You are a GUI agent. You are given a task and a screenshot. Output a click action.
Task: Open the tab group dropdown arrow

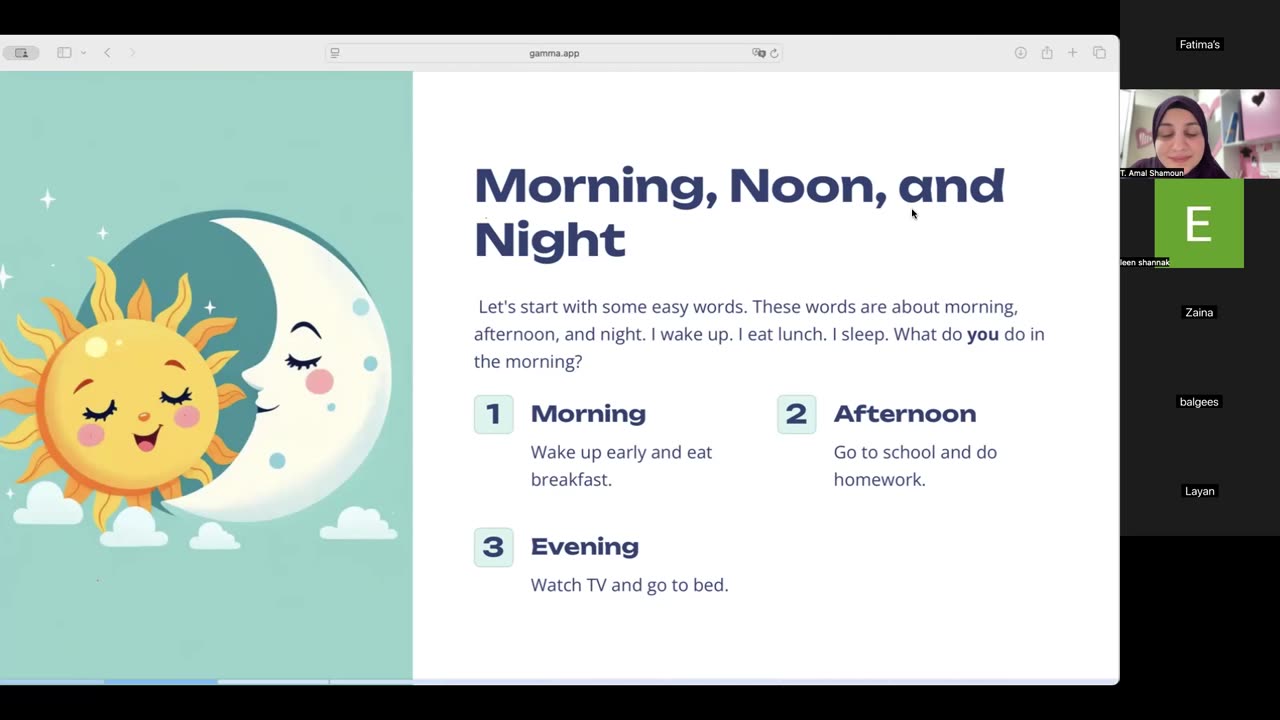pyautogui.click(x=83, y=53)
